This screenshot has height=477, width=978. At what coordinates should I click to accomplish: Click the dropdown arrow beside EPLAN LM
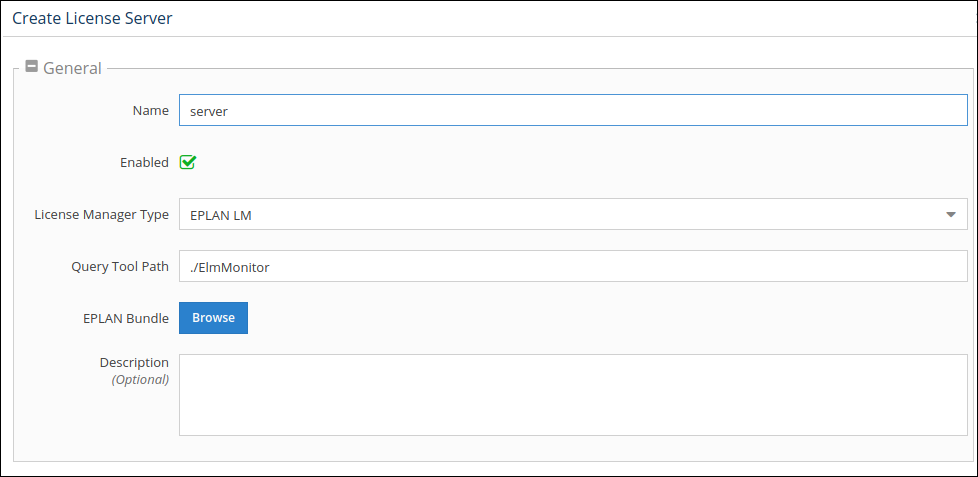tap(949, 214)
